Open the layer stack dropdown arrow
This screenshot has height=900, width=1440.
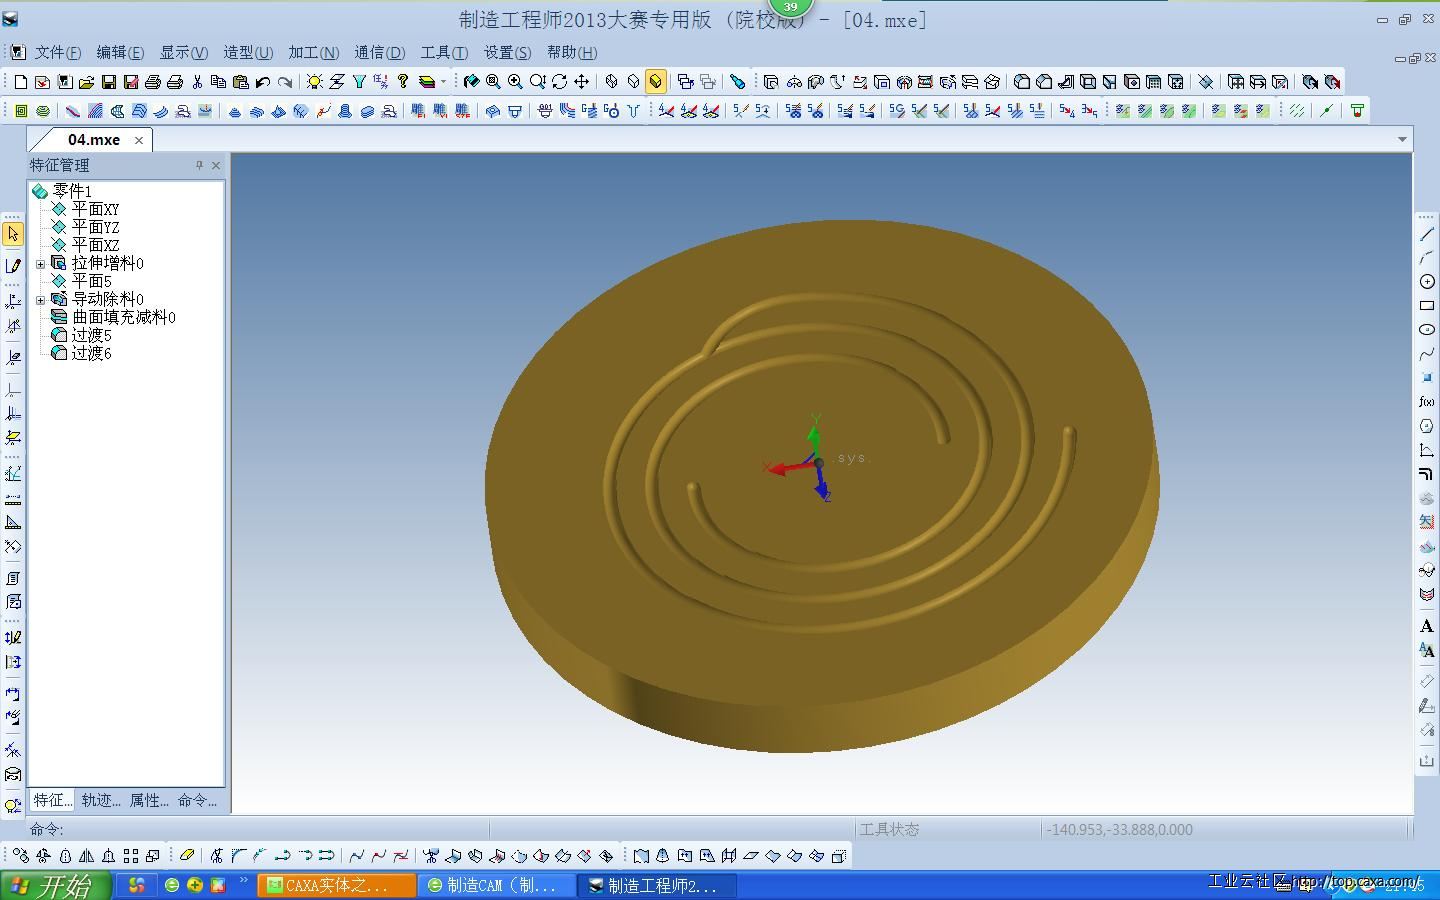[x=444, y=82]
